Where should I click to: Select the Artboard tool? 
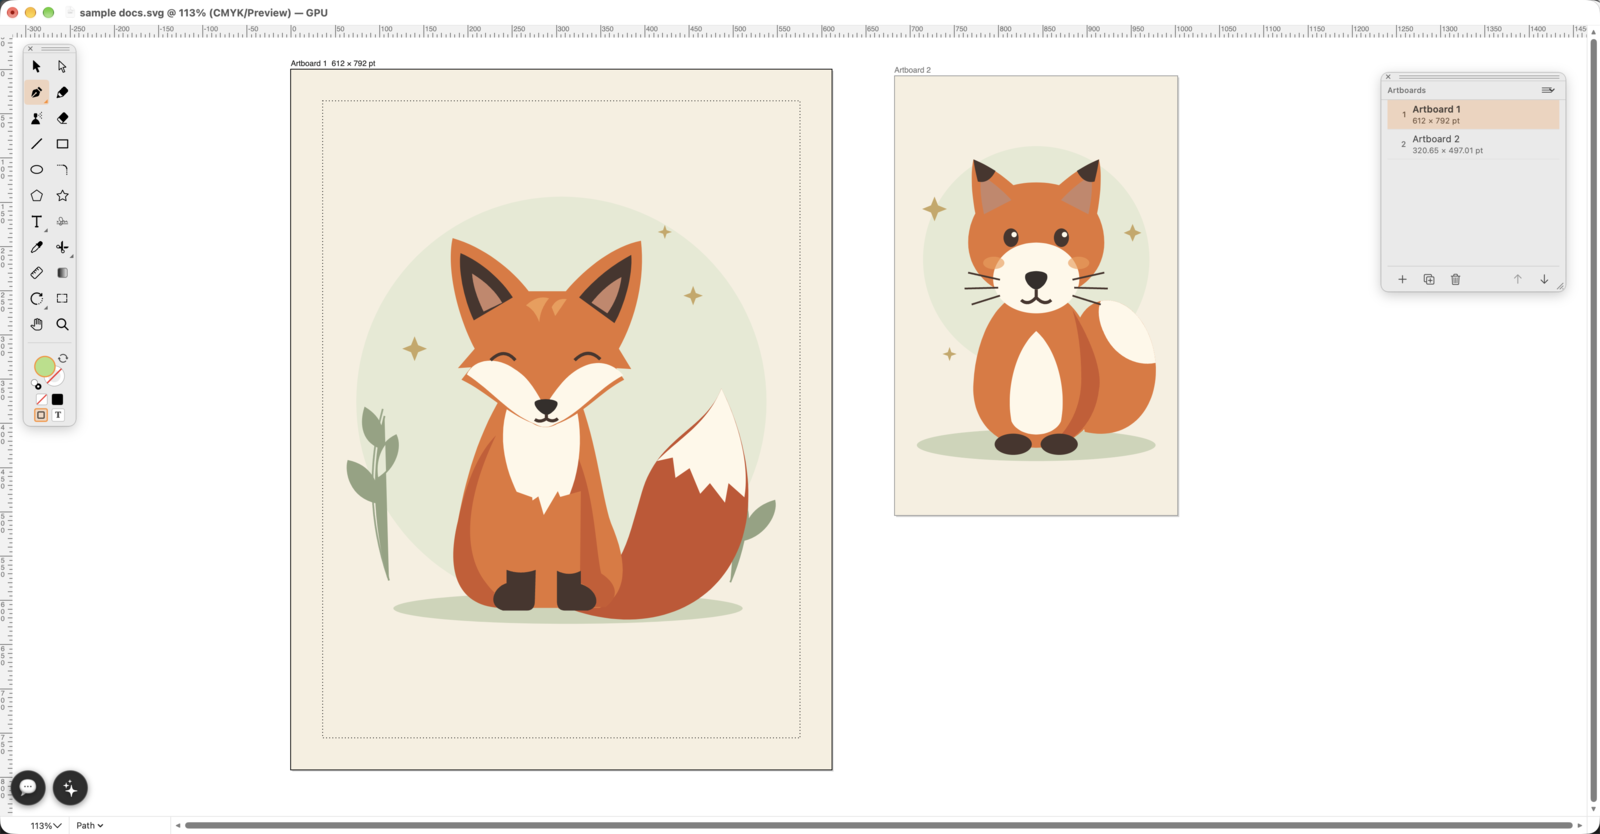point(62,299)
